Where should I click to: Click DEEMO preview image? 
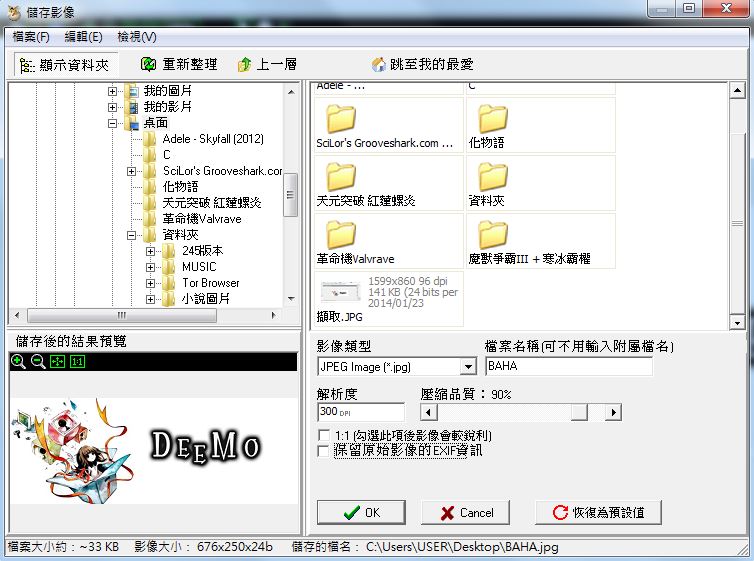(154, 451)
